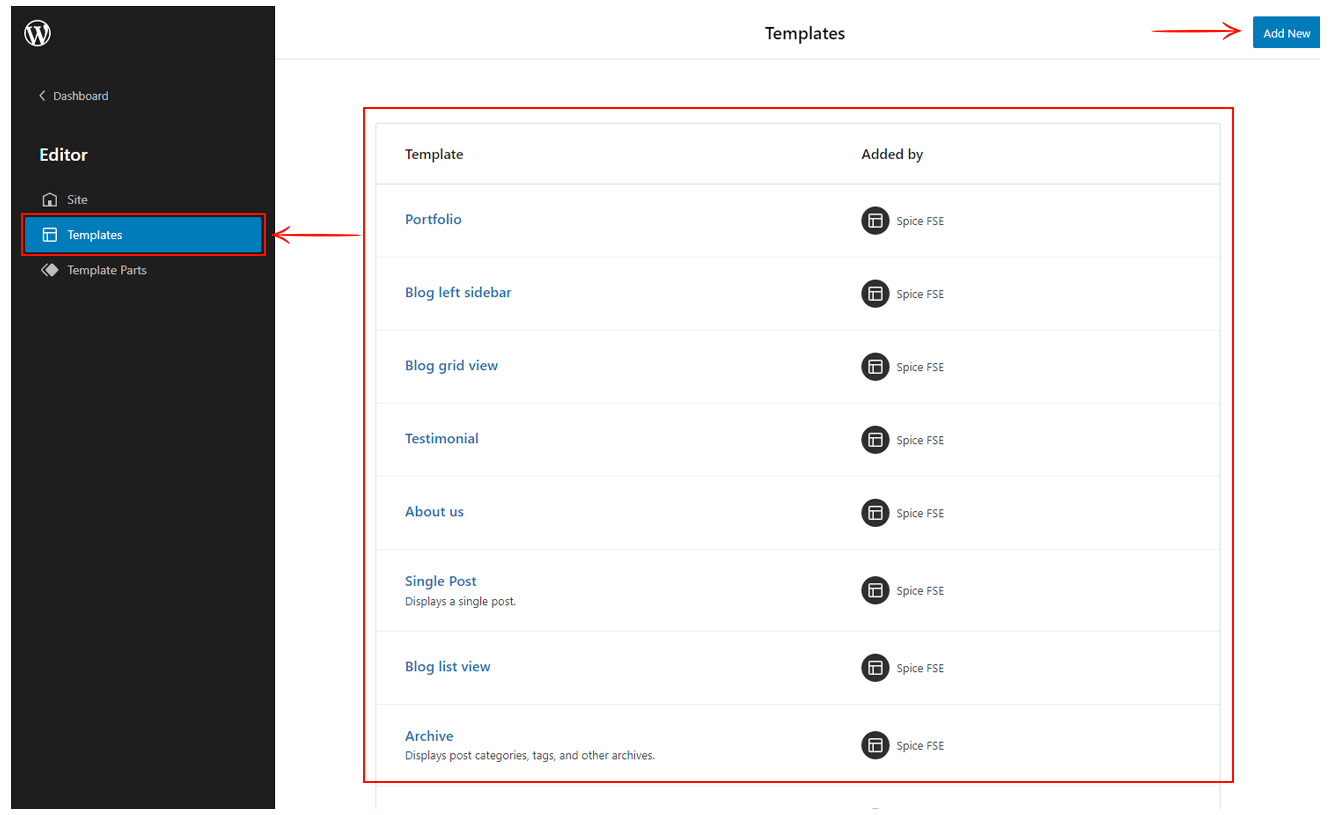The height and width of the screenshot is (815, 1330).
Task: Click the Templates layout icon in sidebar
Action: (x=50, y=235)
